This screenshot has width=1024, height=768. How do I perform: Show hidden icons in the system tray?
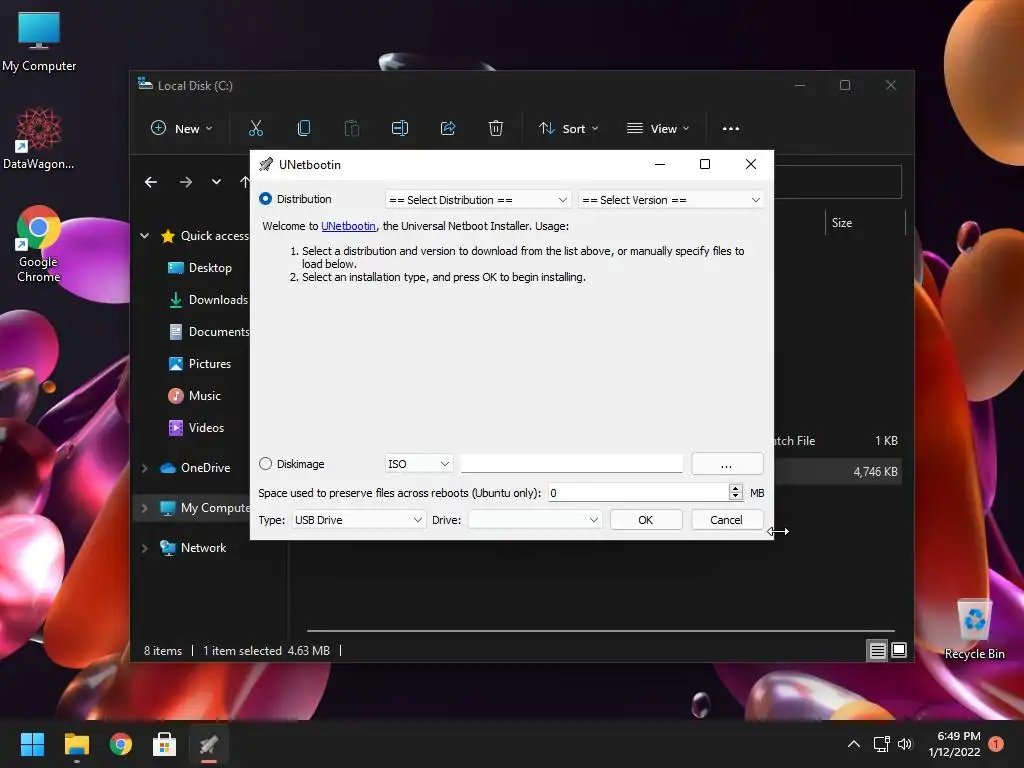(854, 744)
